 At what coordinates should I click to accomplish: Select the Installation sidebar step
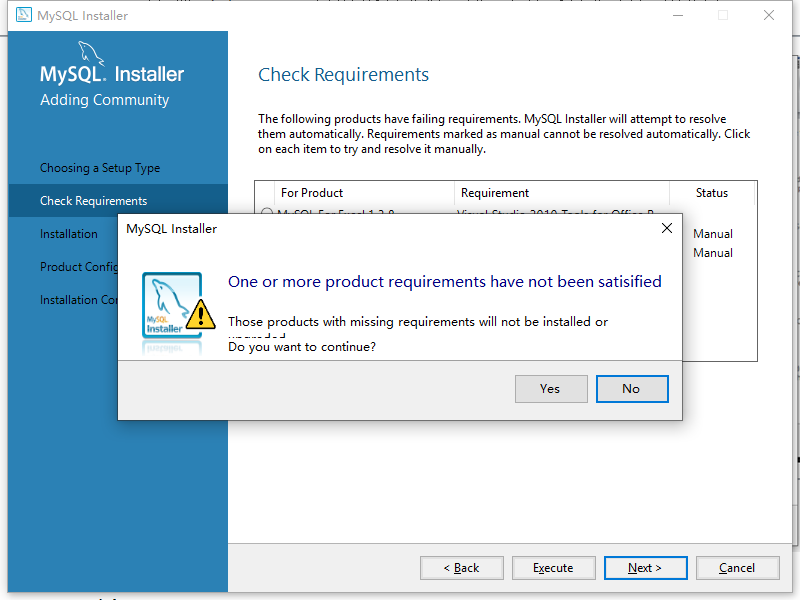pos(69,234)
